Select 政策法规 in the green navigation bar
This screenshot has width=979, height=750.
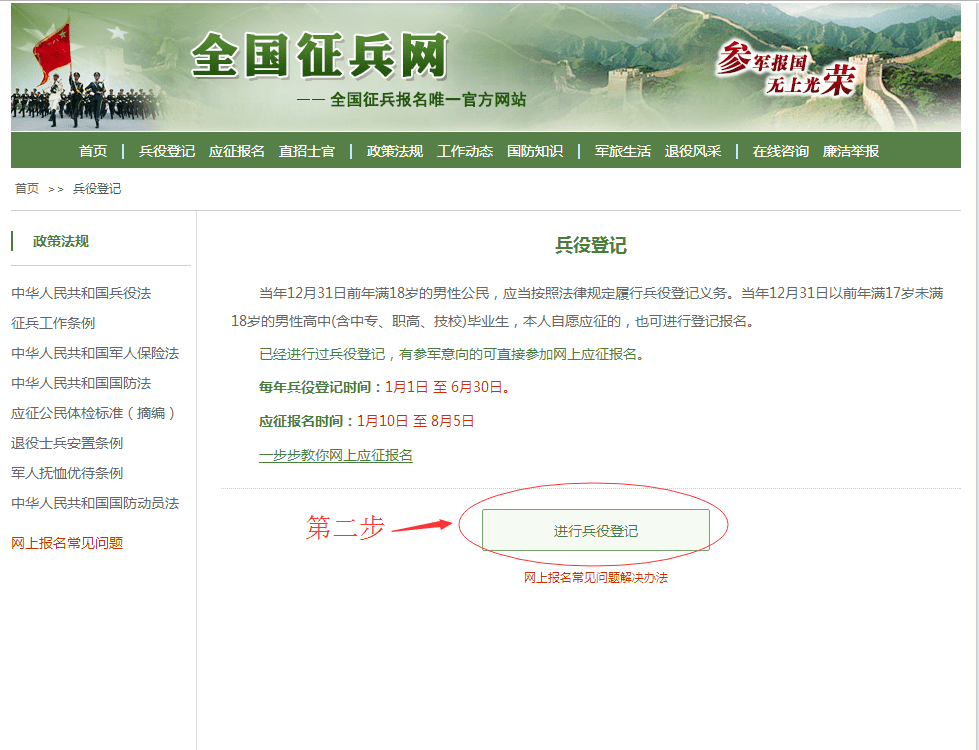click(x=395, y=151)
